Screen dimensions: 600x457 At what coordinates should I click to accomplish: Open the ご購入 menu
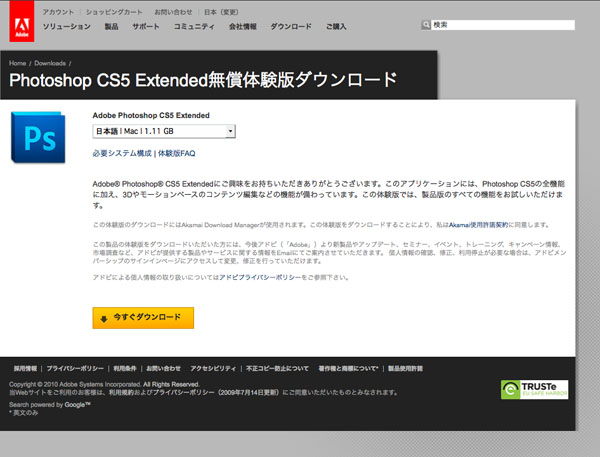point(336,26)
